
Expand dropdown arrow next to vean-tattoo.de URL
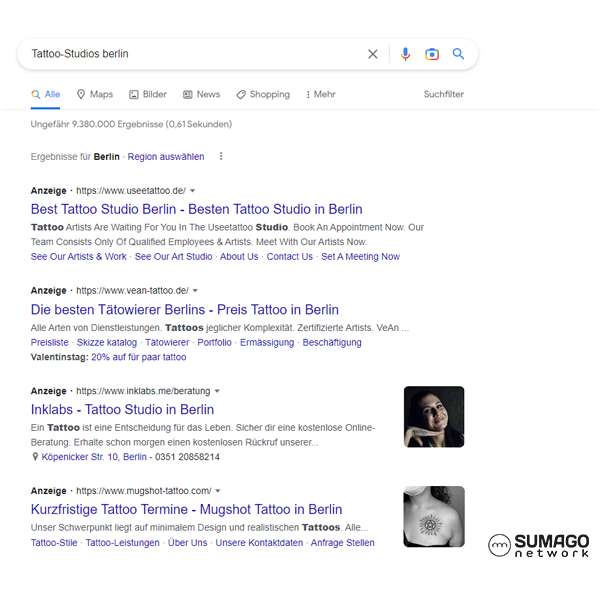(x=195, y=291)
